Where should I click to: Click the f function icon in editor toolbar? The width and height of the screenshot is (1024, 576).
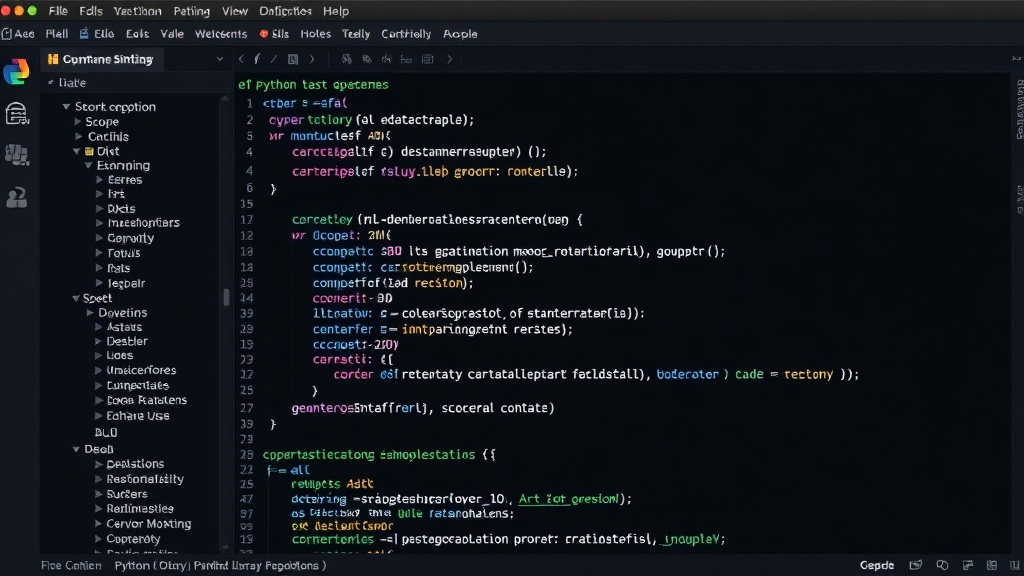coord(257,59)
